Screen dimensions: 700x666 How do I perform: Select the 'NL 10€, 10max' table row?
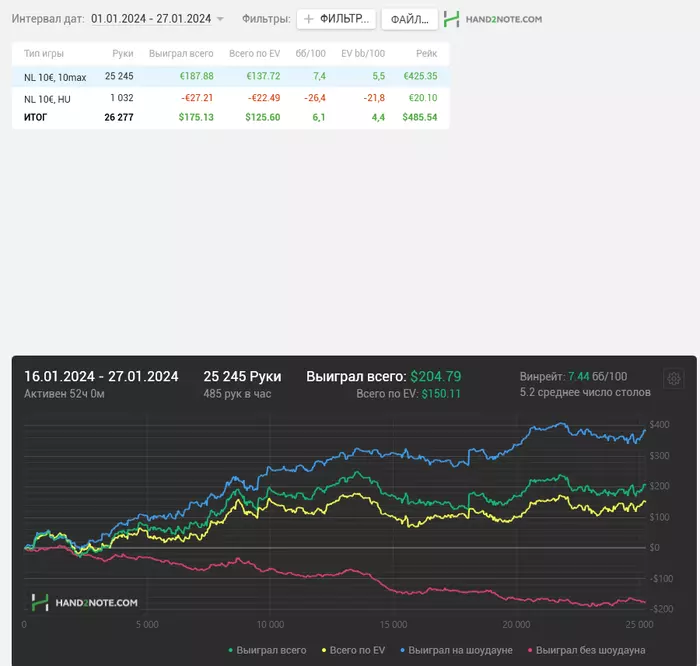tap(55, 76)
